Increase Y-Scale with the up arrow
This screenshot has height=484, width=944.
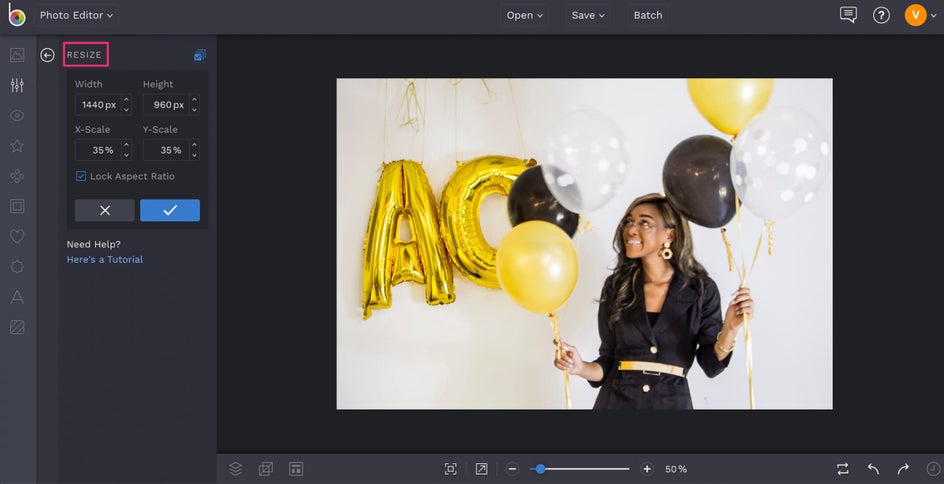click(194, 144)
